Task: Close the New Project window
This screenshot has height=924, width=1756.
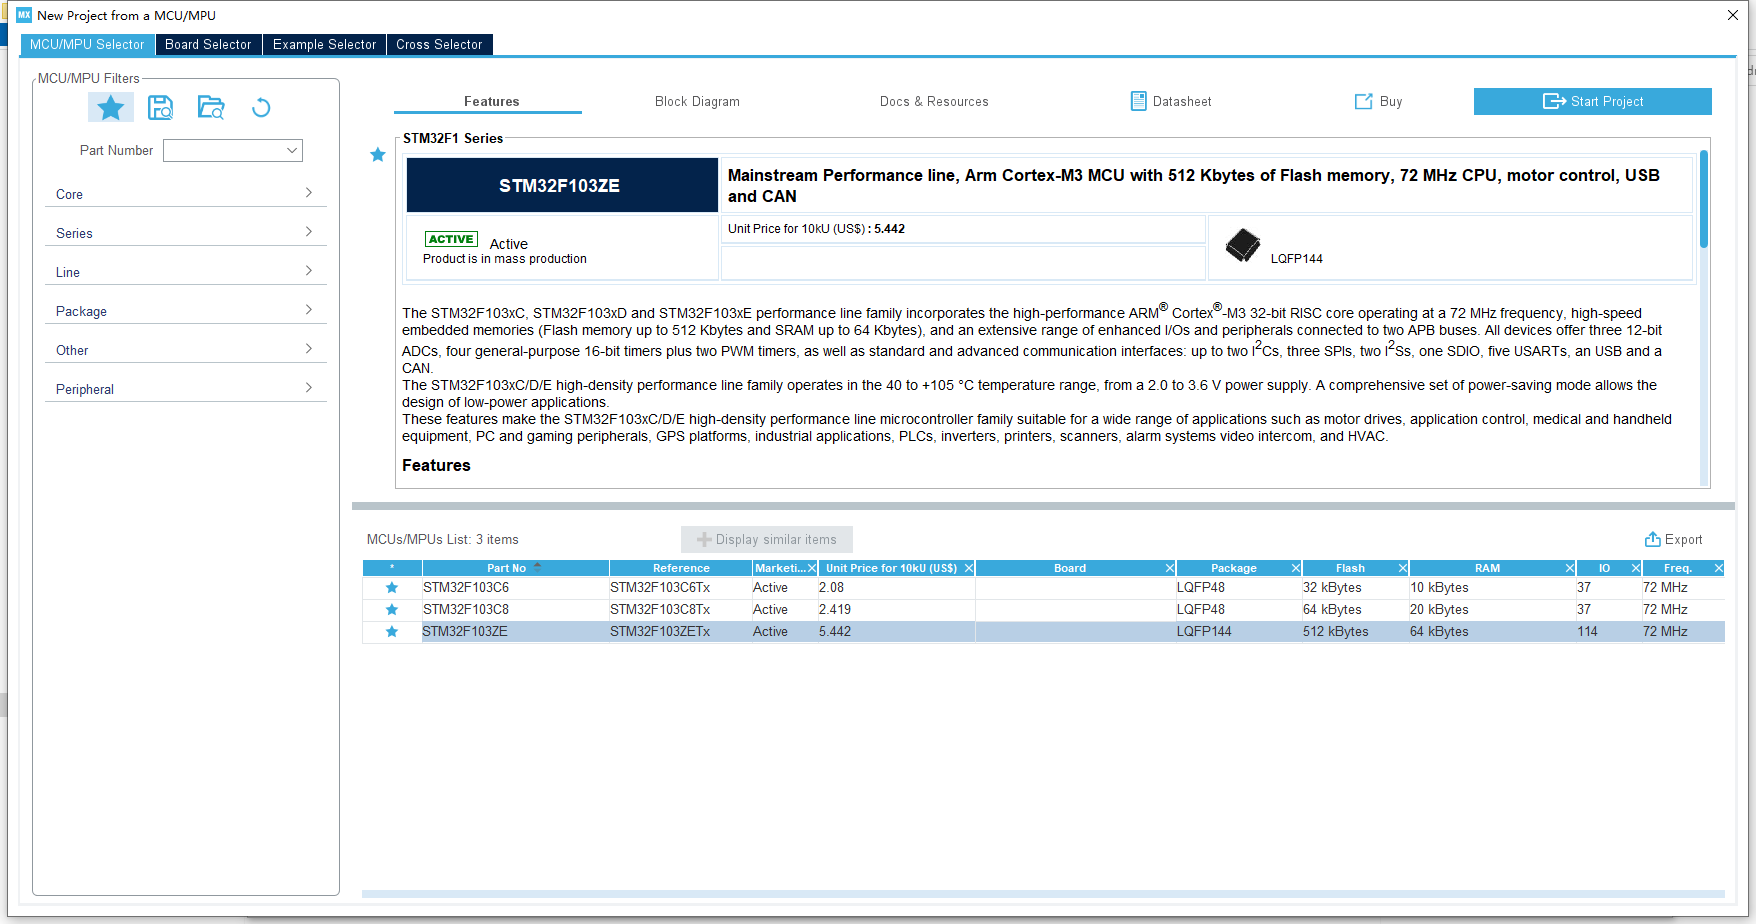Action: [x=1733, y=15]
